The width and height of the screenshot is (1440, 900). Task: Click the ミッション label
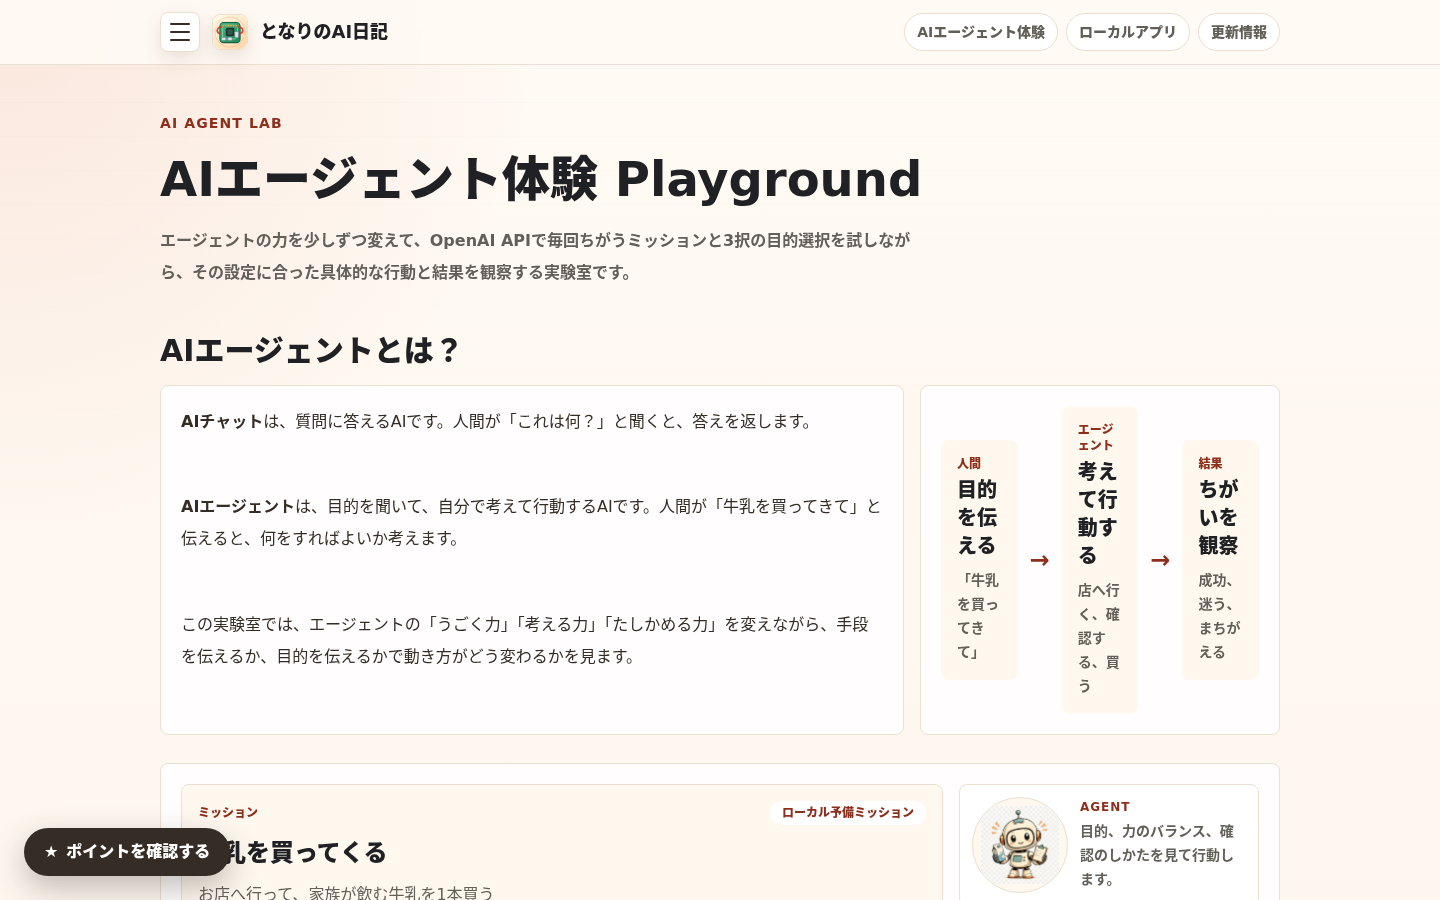click(x=228, y=813)
